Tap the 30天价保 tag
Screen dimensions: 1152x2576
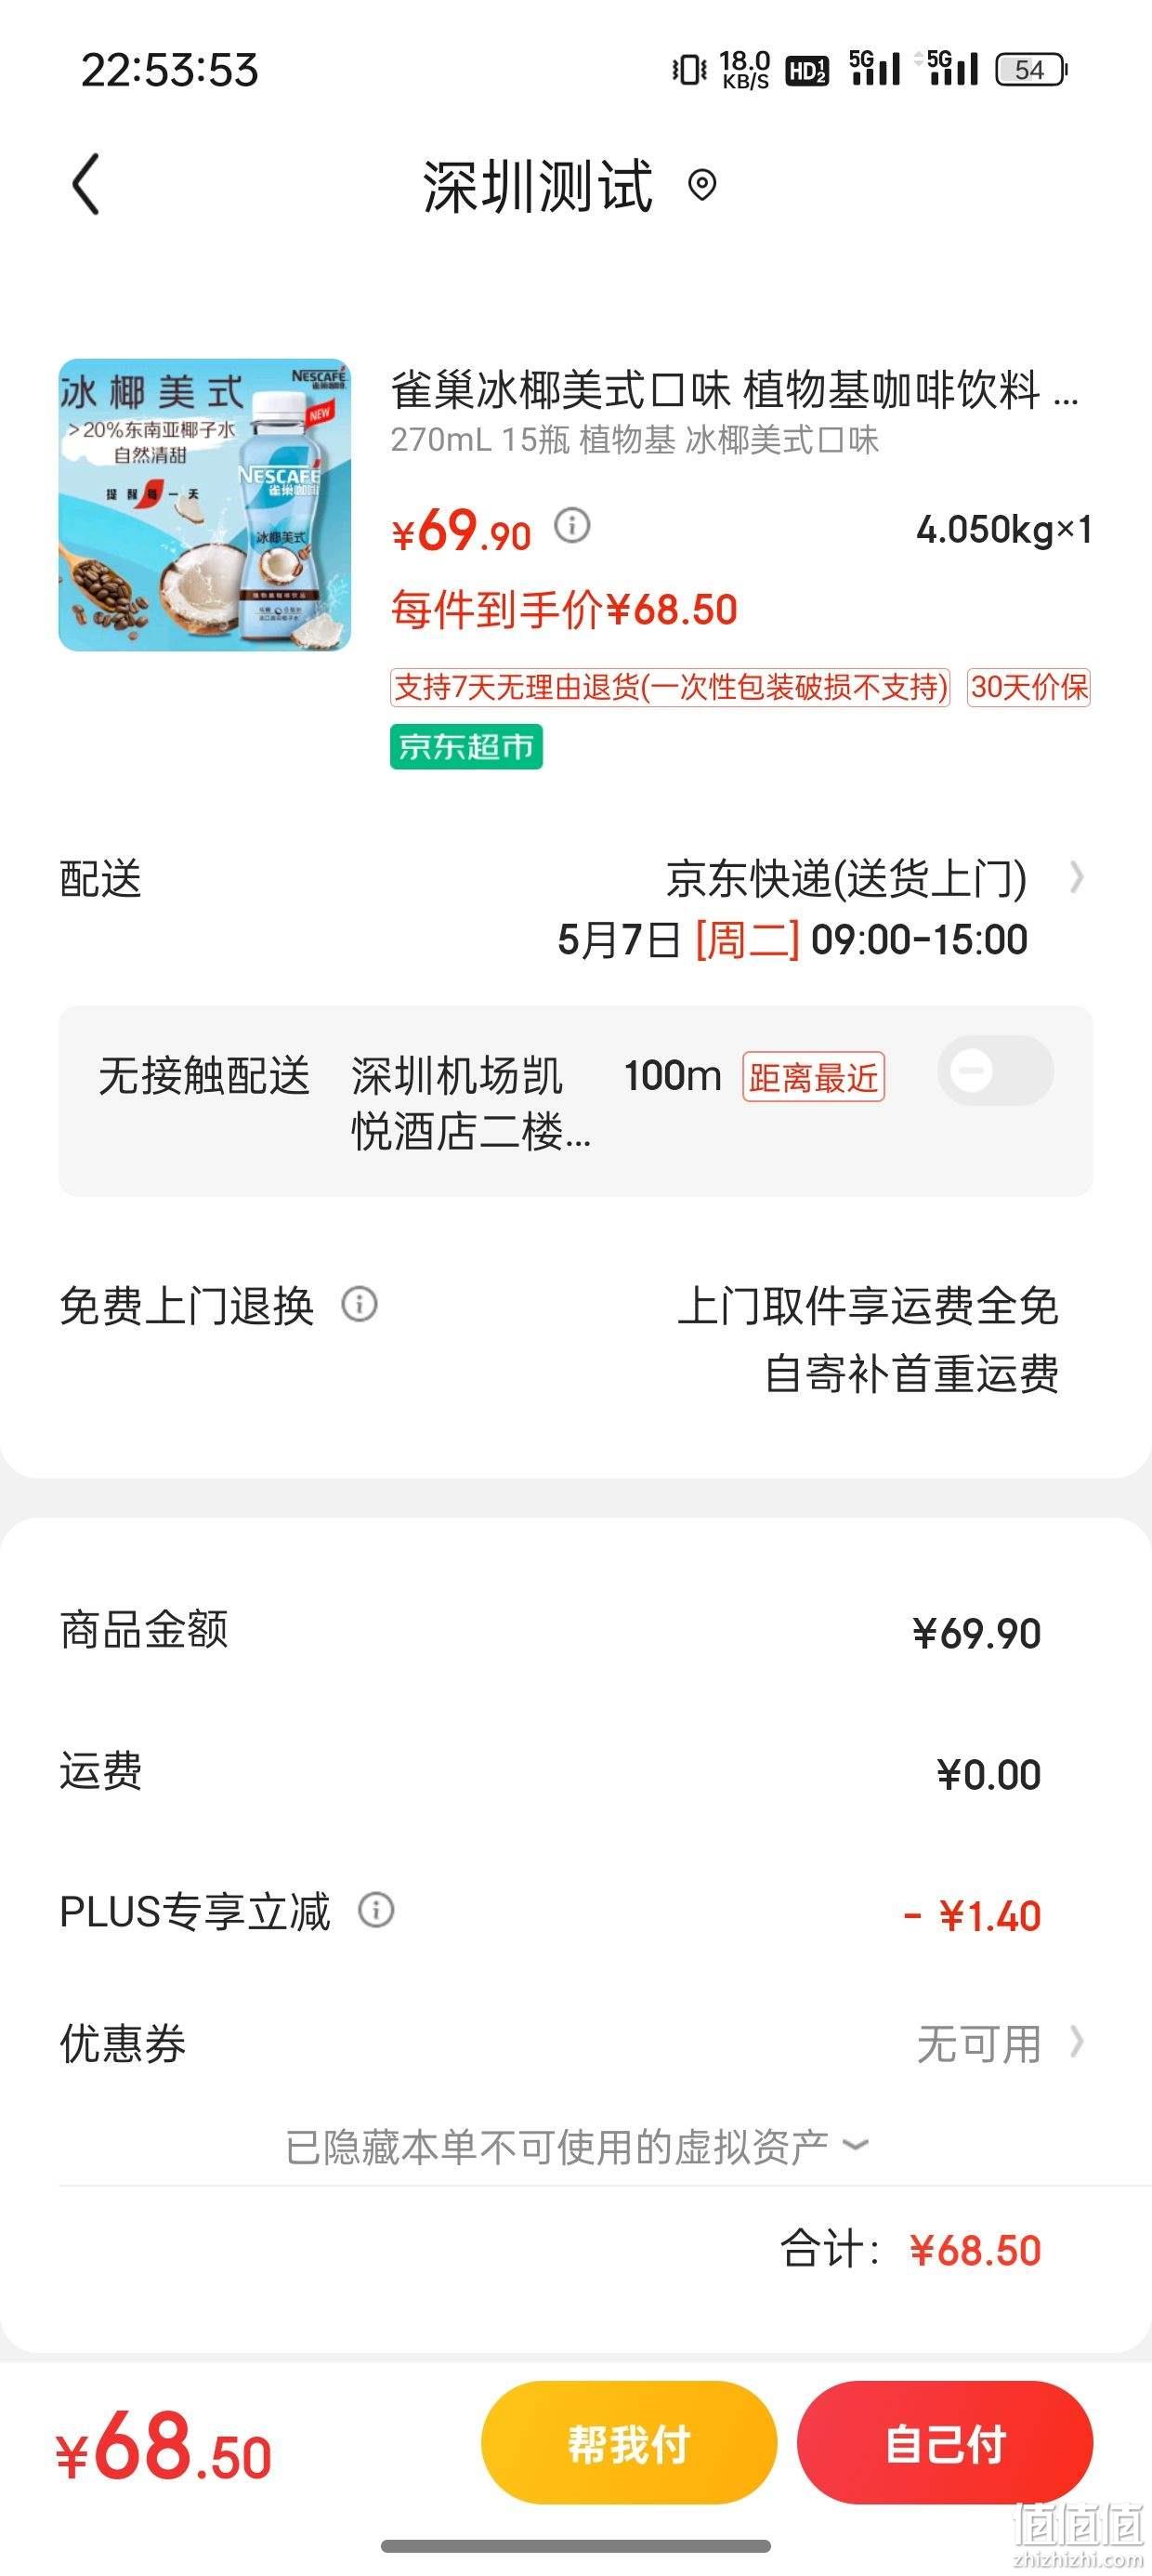tap(1029, 687)
